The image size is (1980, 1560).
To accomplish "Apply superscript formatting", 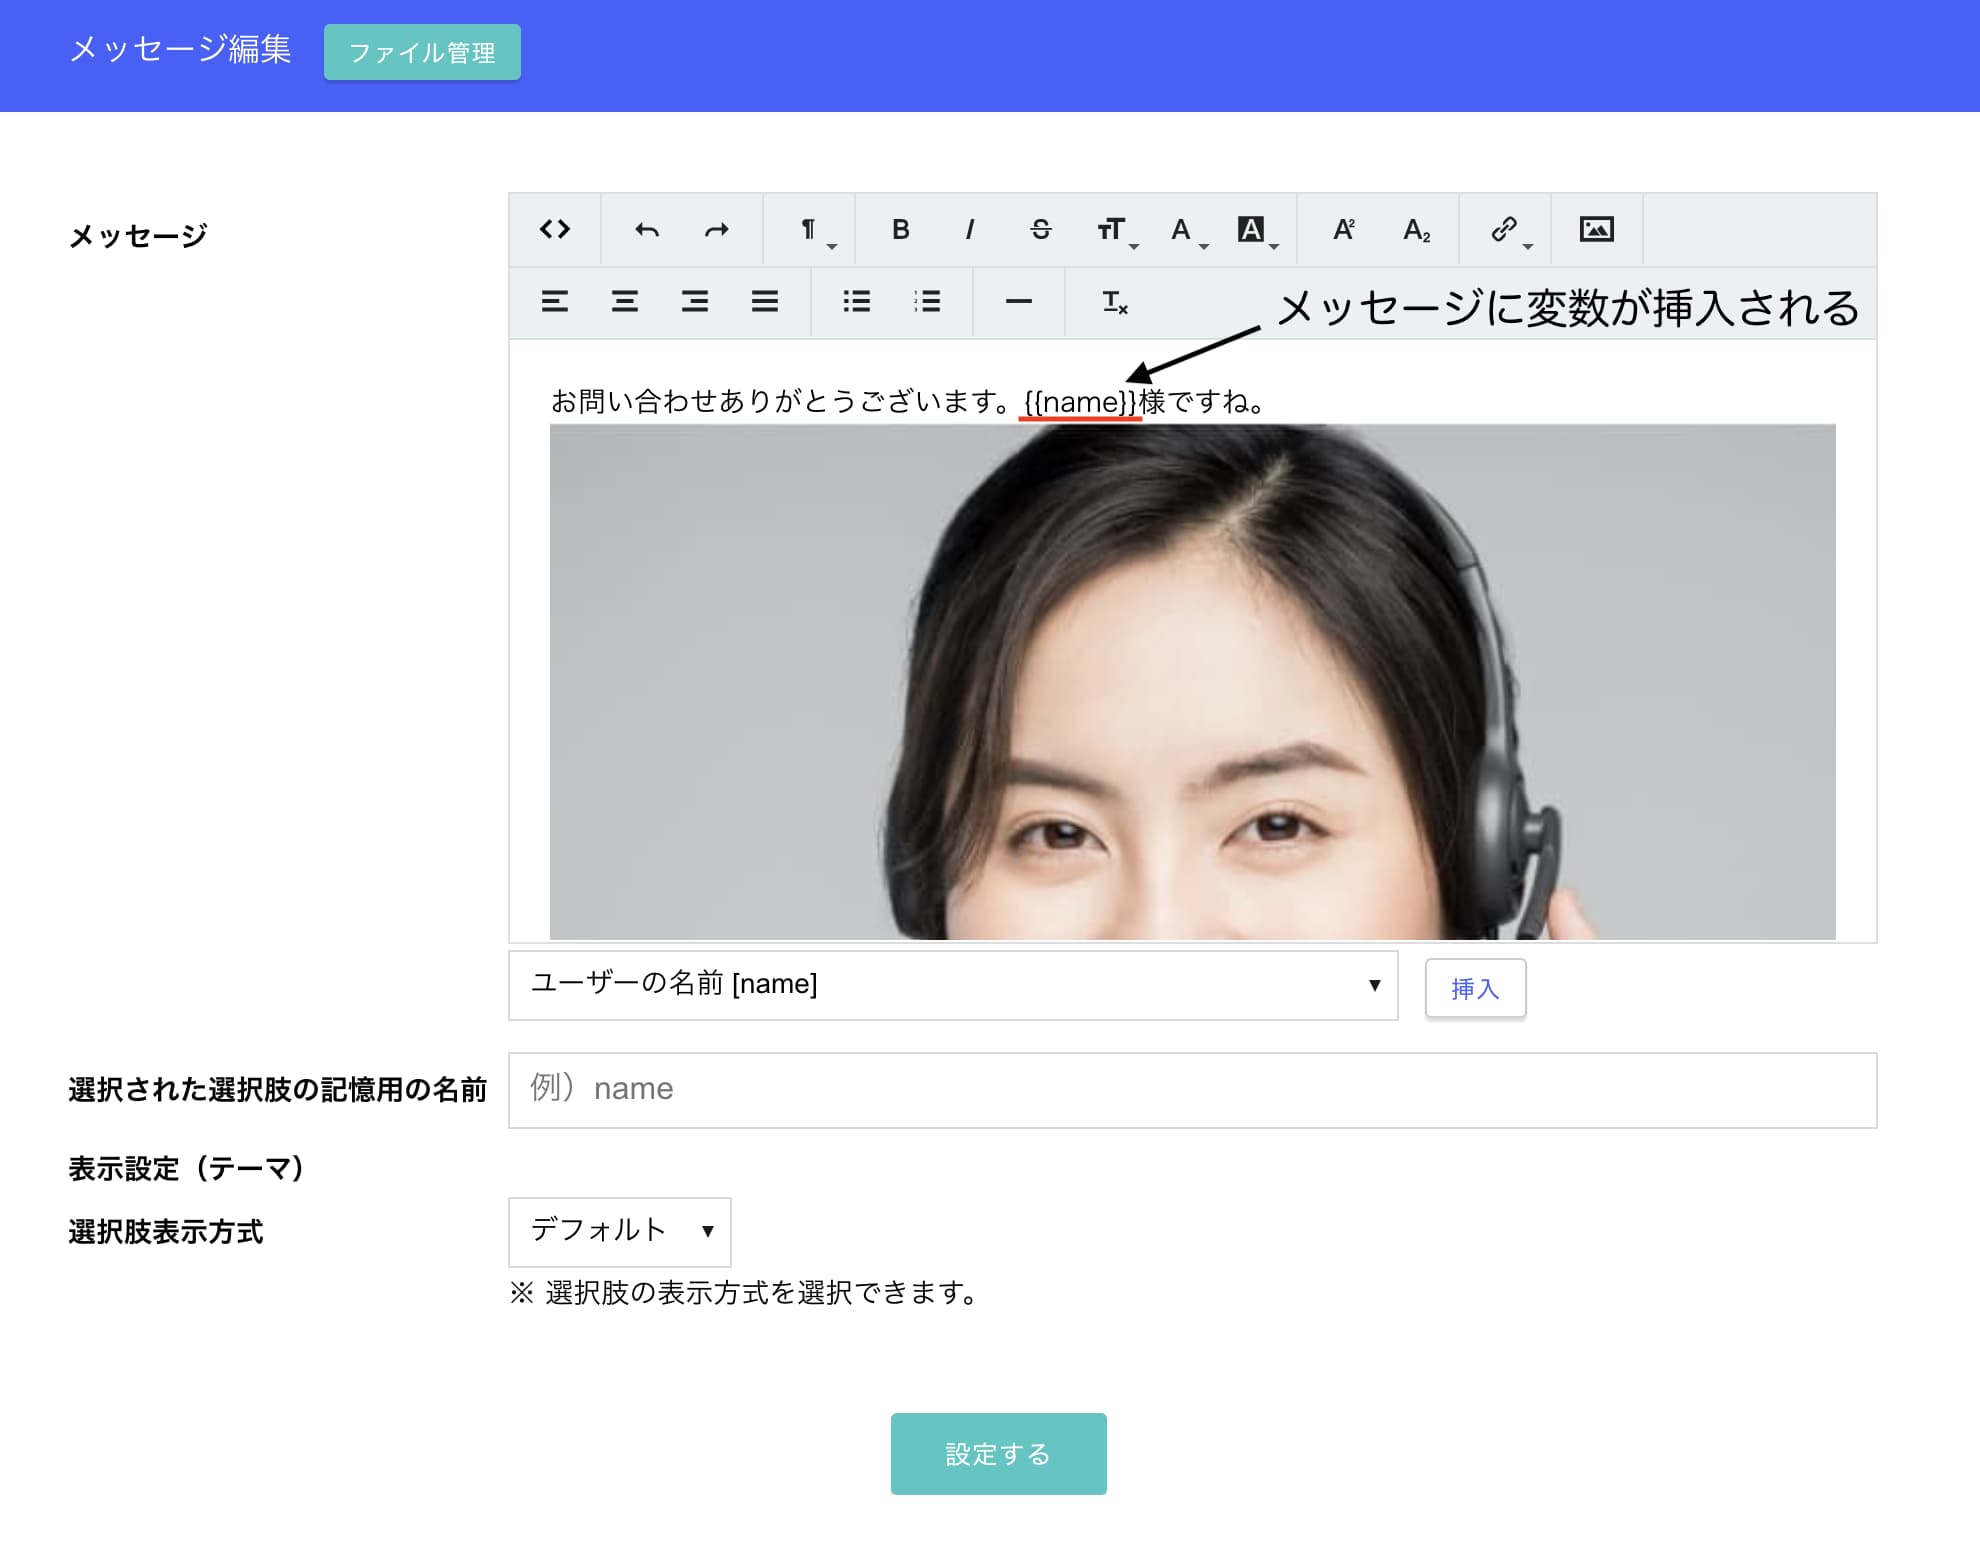I will tap(1344, 230).
